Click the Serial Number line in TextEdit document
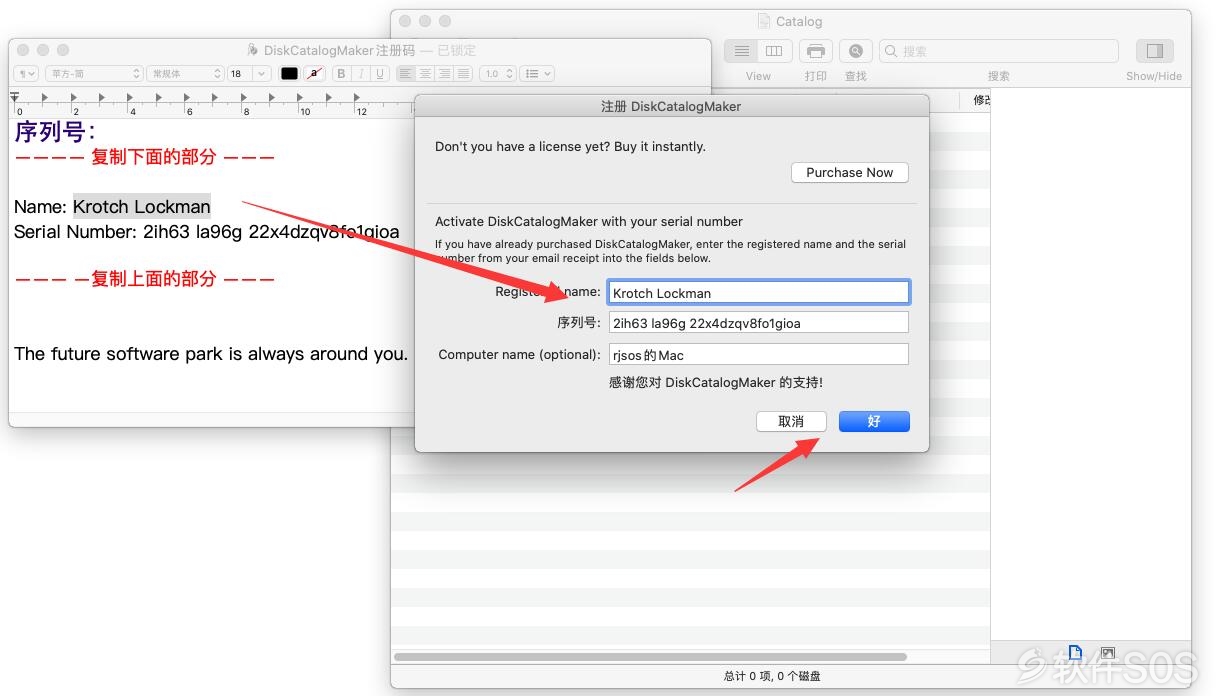1216x696 pixels. [207, 232]
